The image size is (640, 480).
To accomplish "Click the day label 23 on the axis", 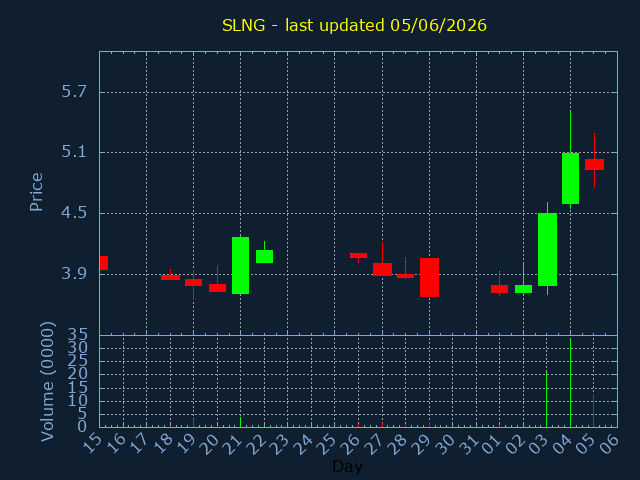I will (x=283, y=444).
